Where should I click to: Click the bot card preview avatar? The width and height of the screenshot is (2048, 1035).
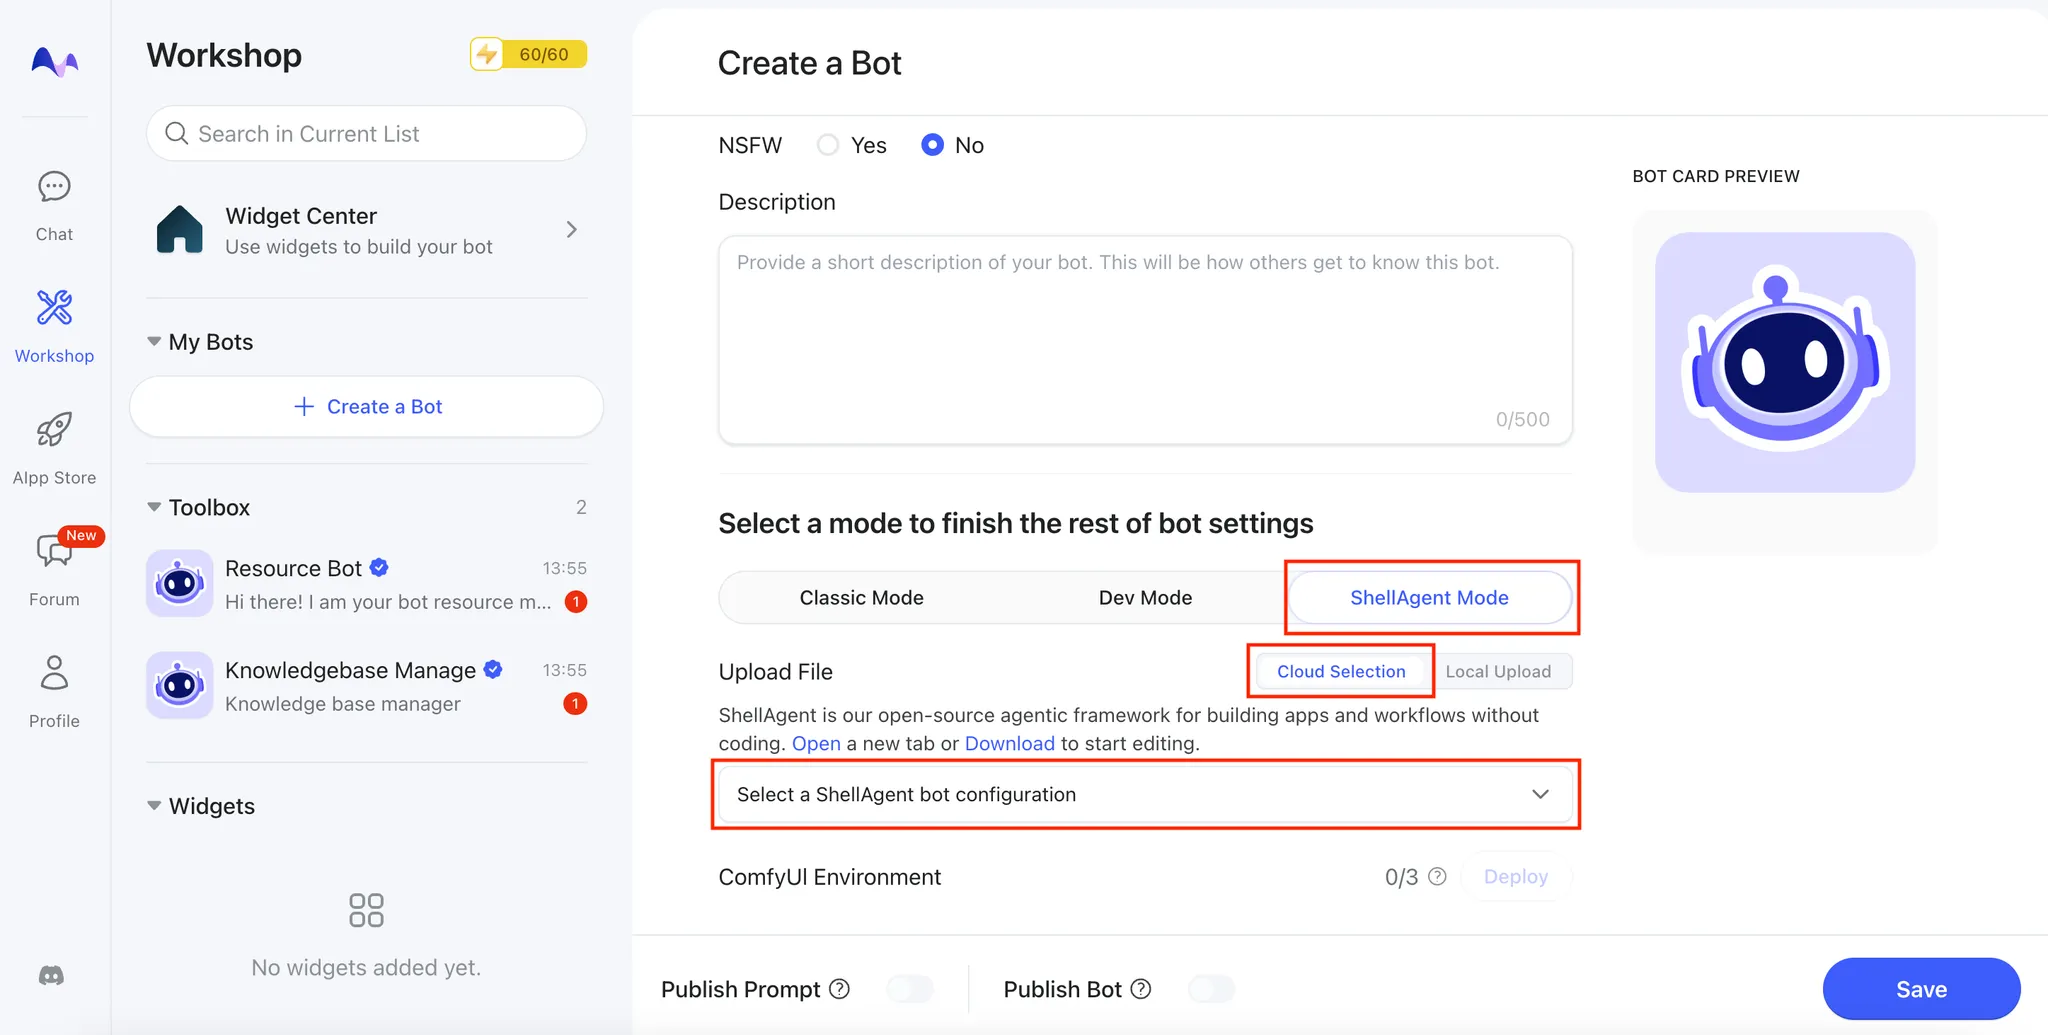(1784, 362)
